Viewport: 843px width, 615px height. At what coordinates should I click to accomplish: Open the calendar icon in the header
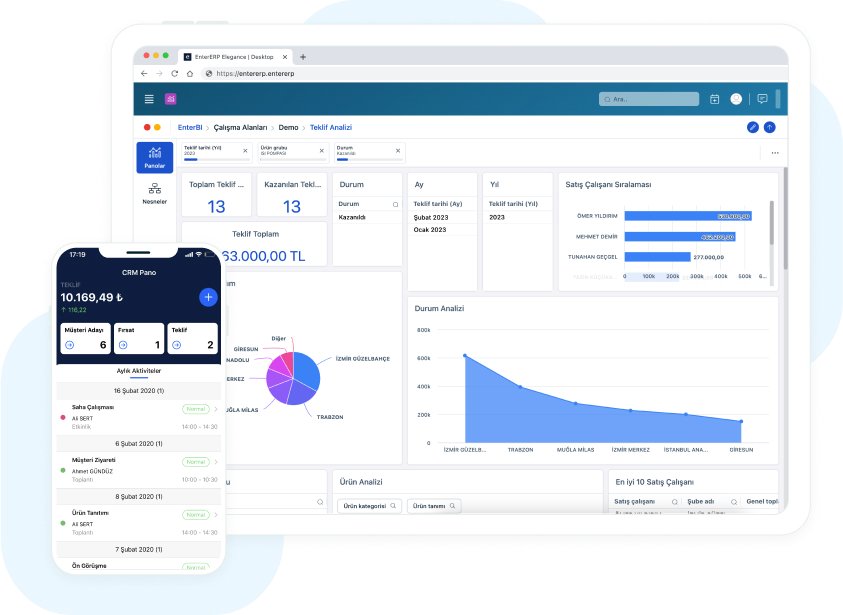tap(714, 99)
